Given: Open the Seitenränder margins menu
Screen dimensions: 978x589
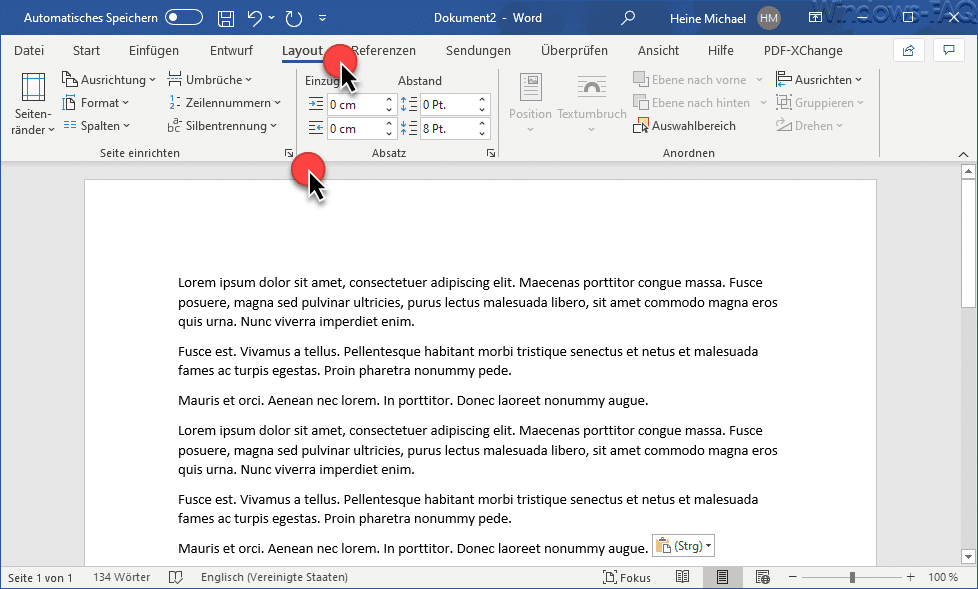Looking at the screenshot, I should pyautogui.click(x=32, y=104).
